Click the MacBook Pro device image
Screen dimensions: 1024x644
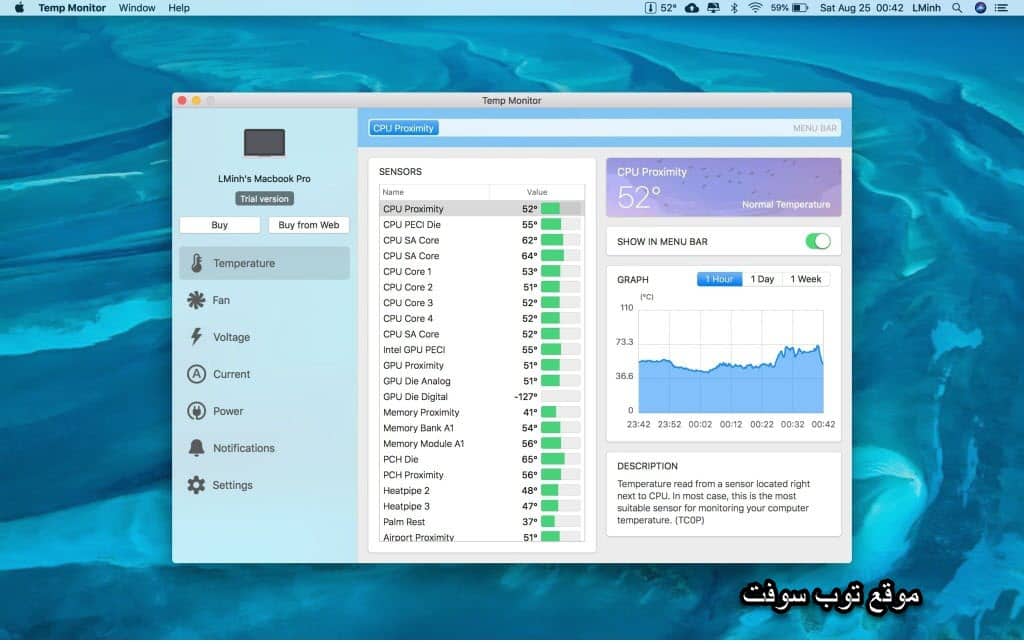click(264, 143)
